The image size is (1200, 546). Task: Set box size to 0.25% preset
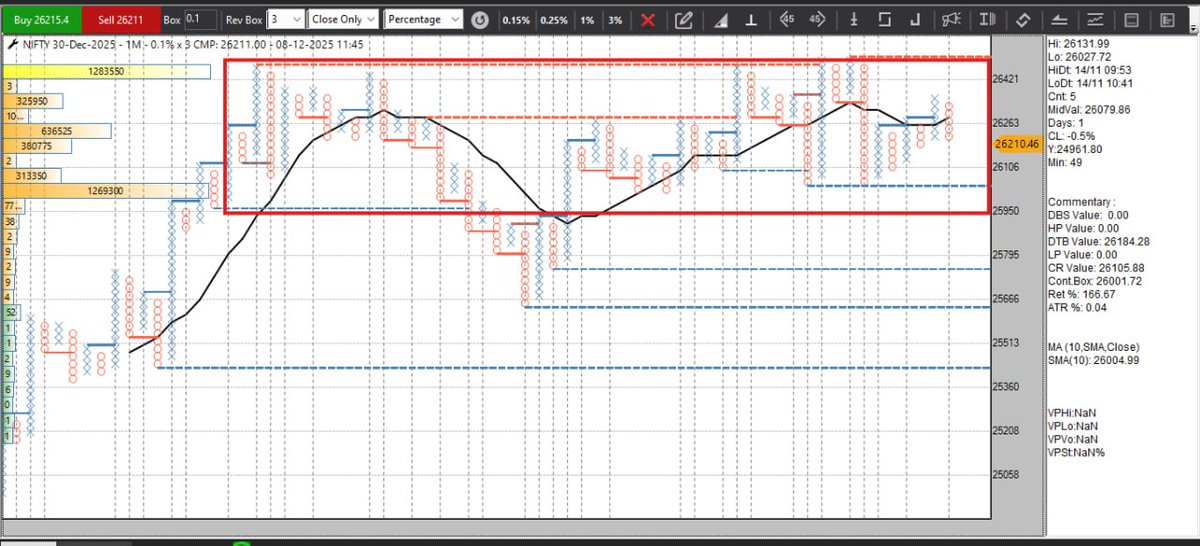pos(553,19)
